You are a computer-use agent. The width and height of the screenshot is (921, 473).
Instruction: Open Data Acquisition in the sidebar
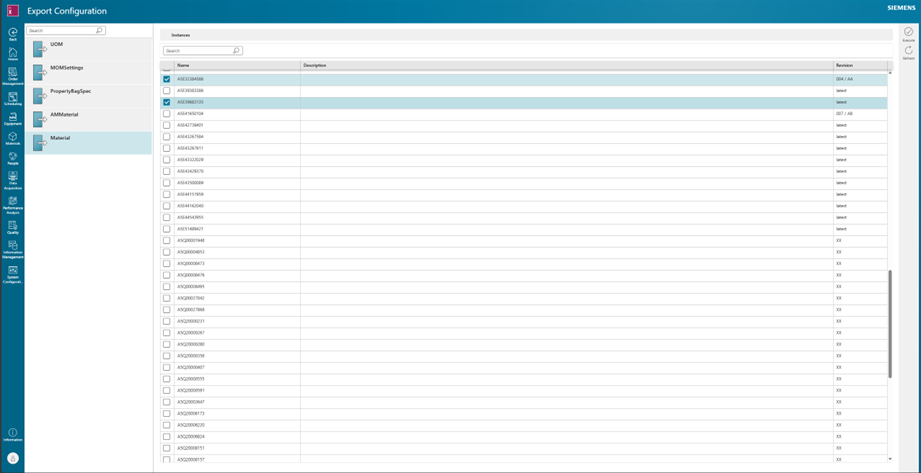click(x=13, y=178)
